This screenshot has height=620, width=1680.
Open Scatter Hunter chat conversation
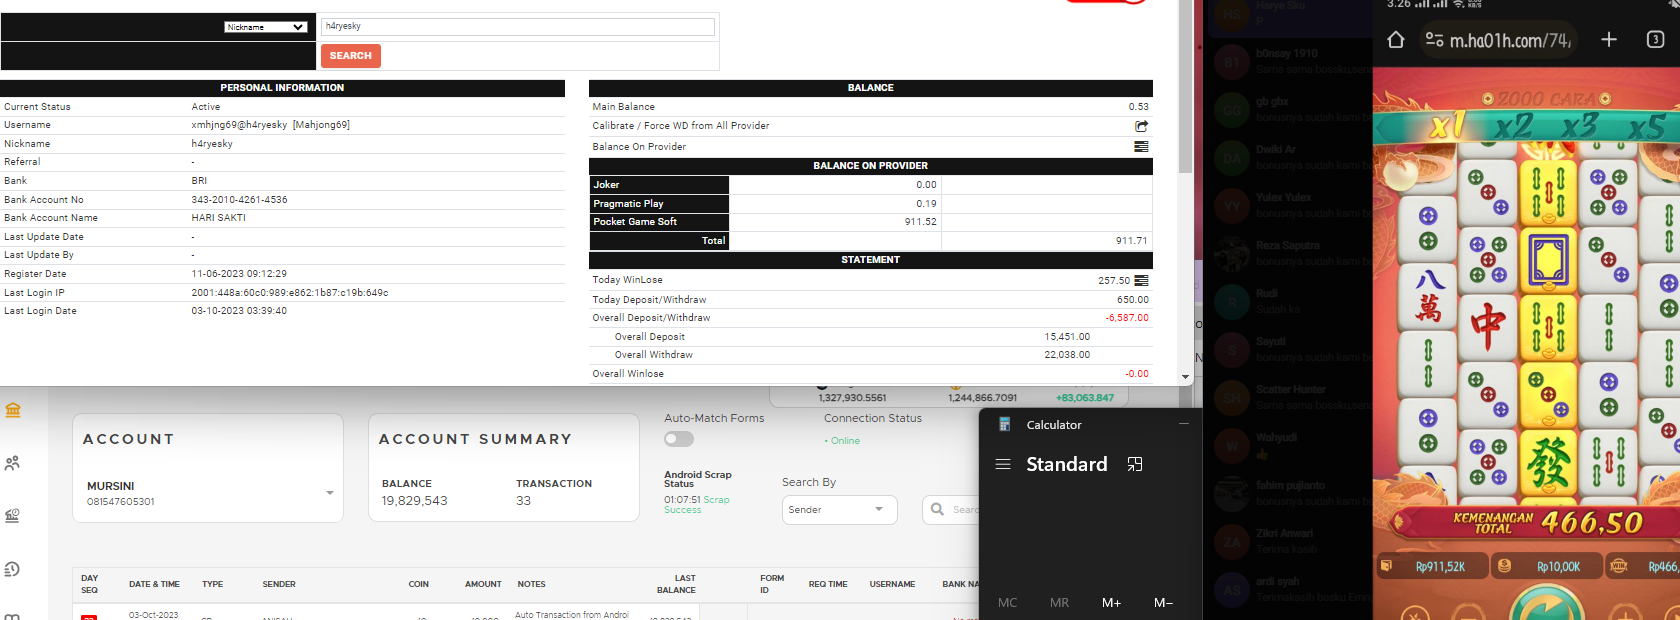(x=1291, y=397)
